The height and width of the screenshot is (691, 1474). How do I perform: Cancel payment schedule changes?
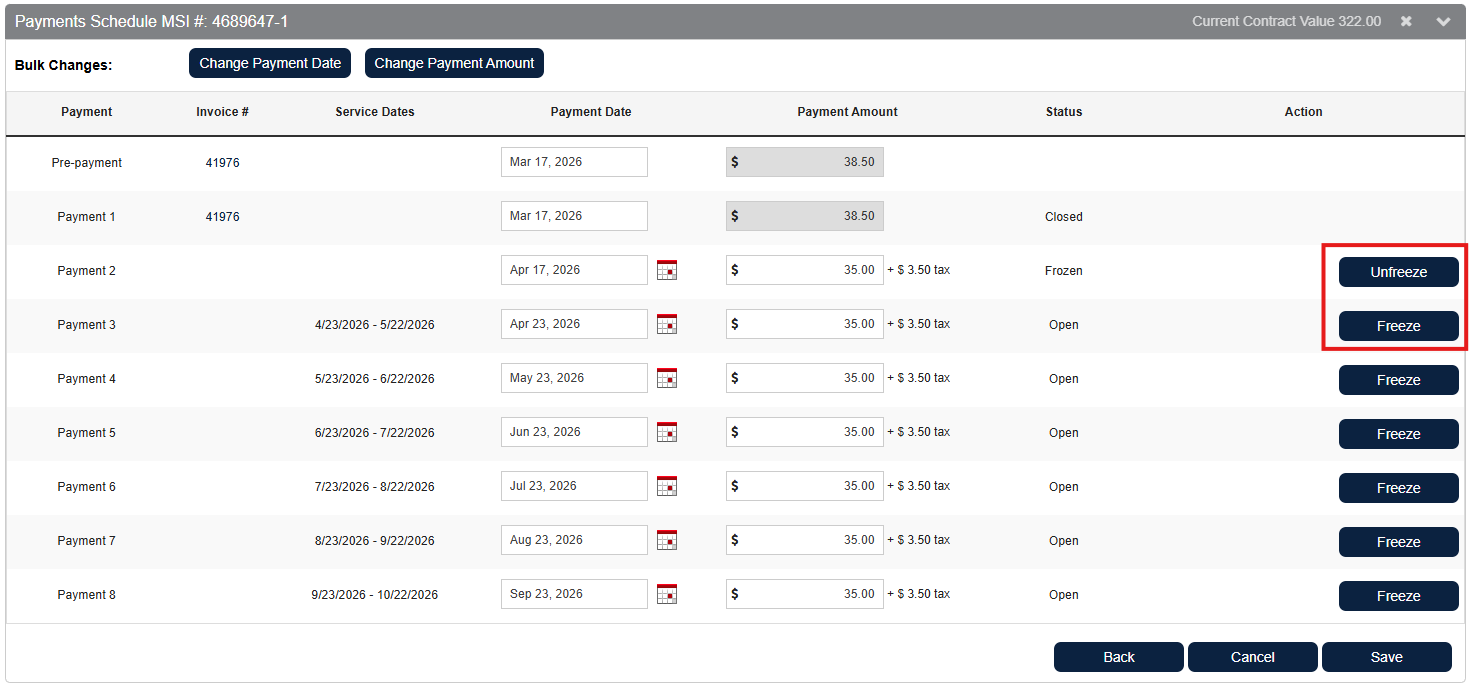[1252, 657]
